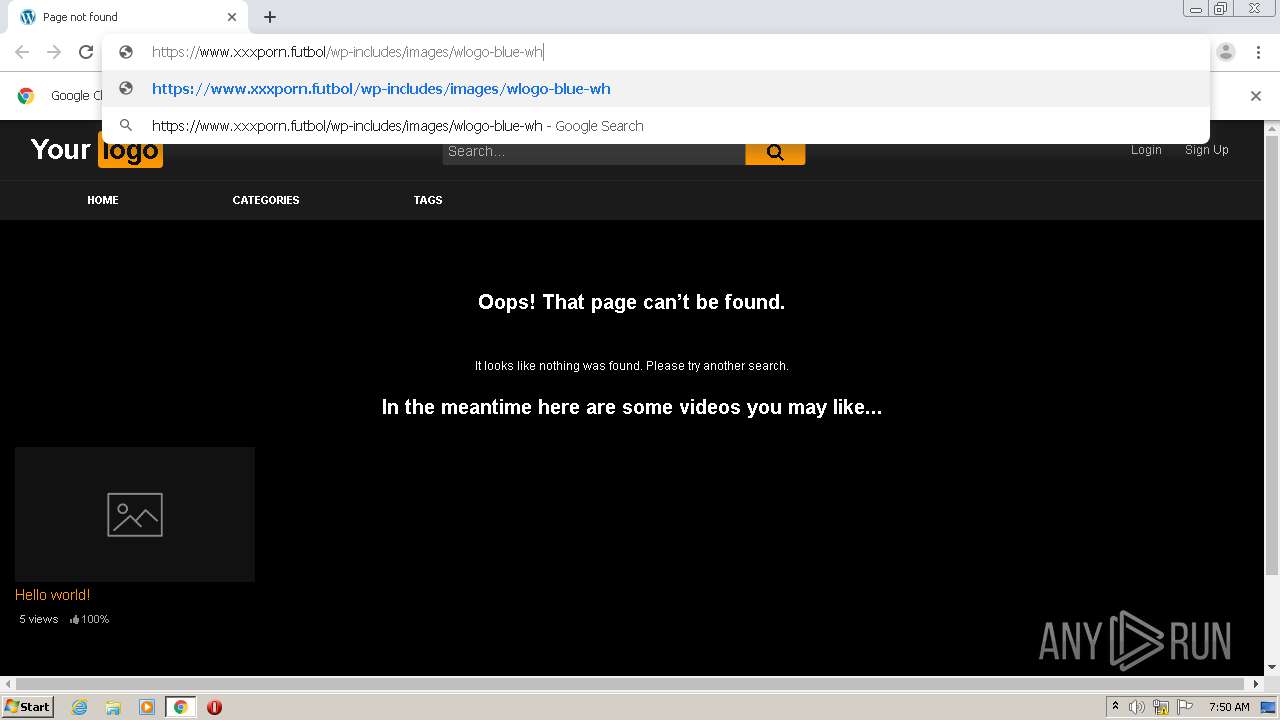
Task: Open a new browser tab
Action: tap(270, 17)
